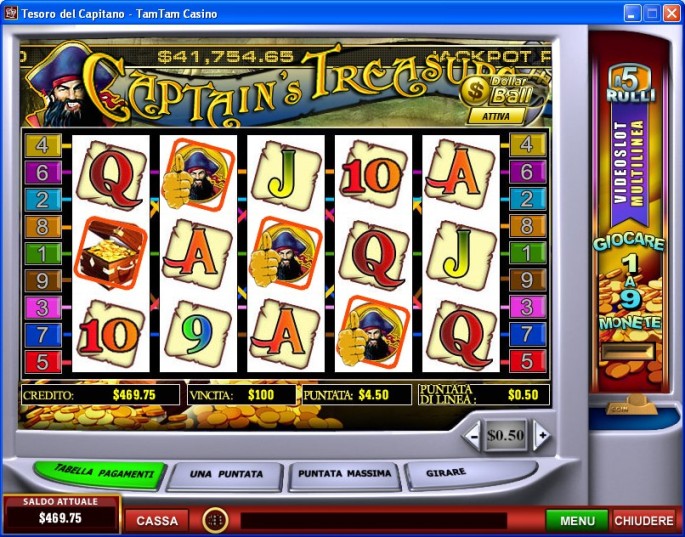
Task: Decrease line bet with minus arrow
Action: (473, 435)
